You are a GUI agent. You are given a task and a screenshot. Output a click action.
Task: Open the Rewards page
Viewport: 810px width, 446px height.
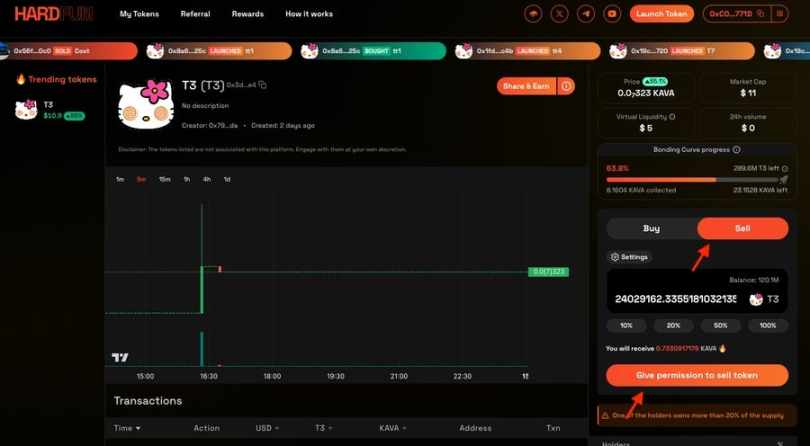[x=247, y=14]
